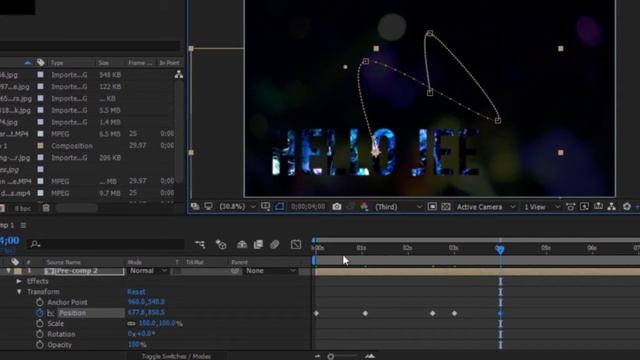
Task: Click the zoom out icon on timeline
Action: pyautogui.click(x=318, y=356)
